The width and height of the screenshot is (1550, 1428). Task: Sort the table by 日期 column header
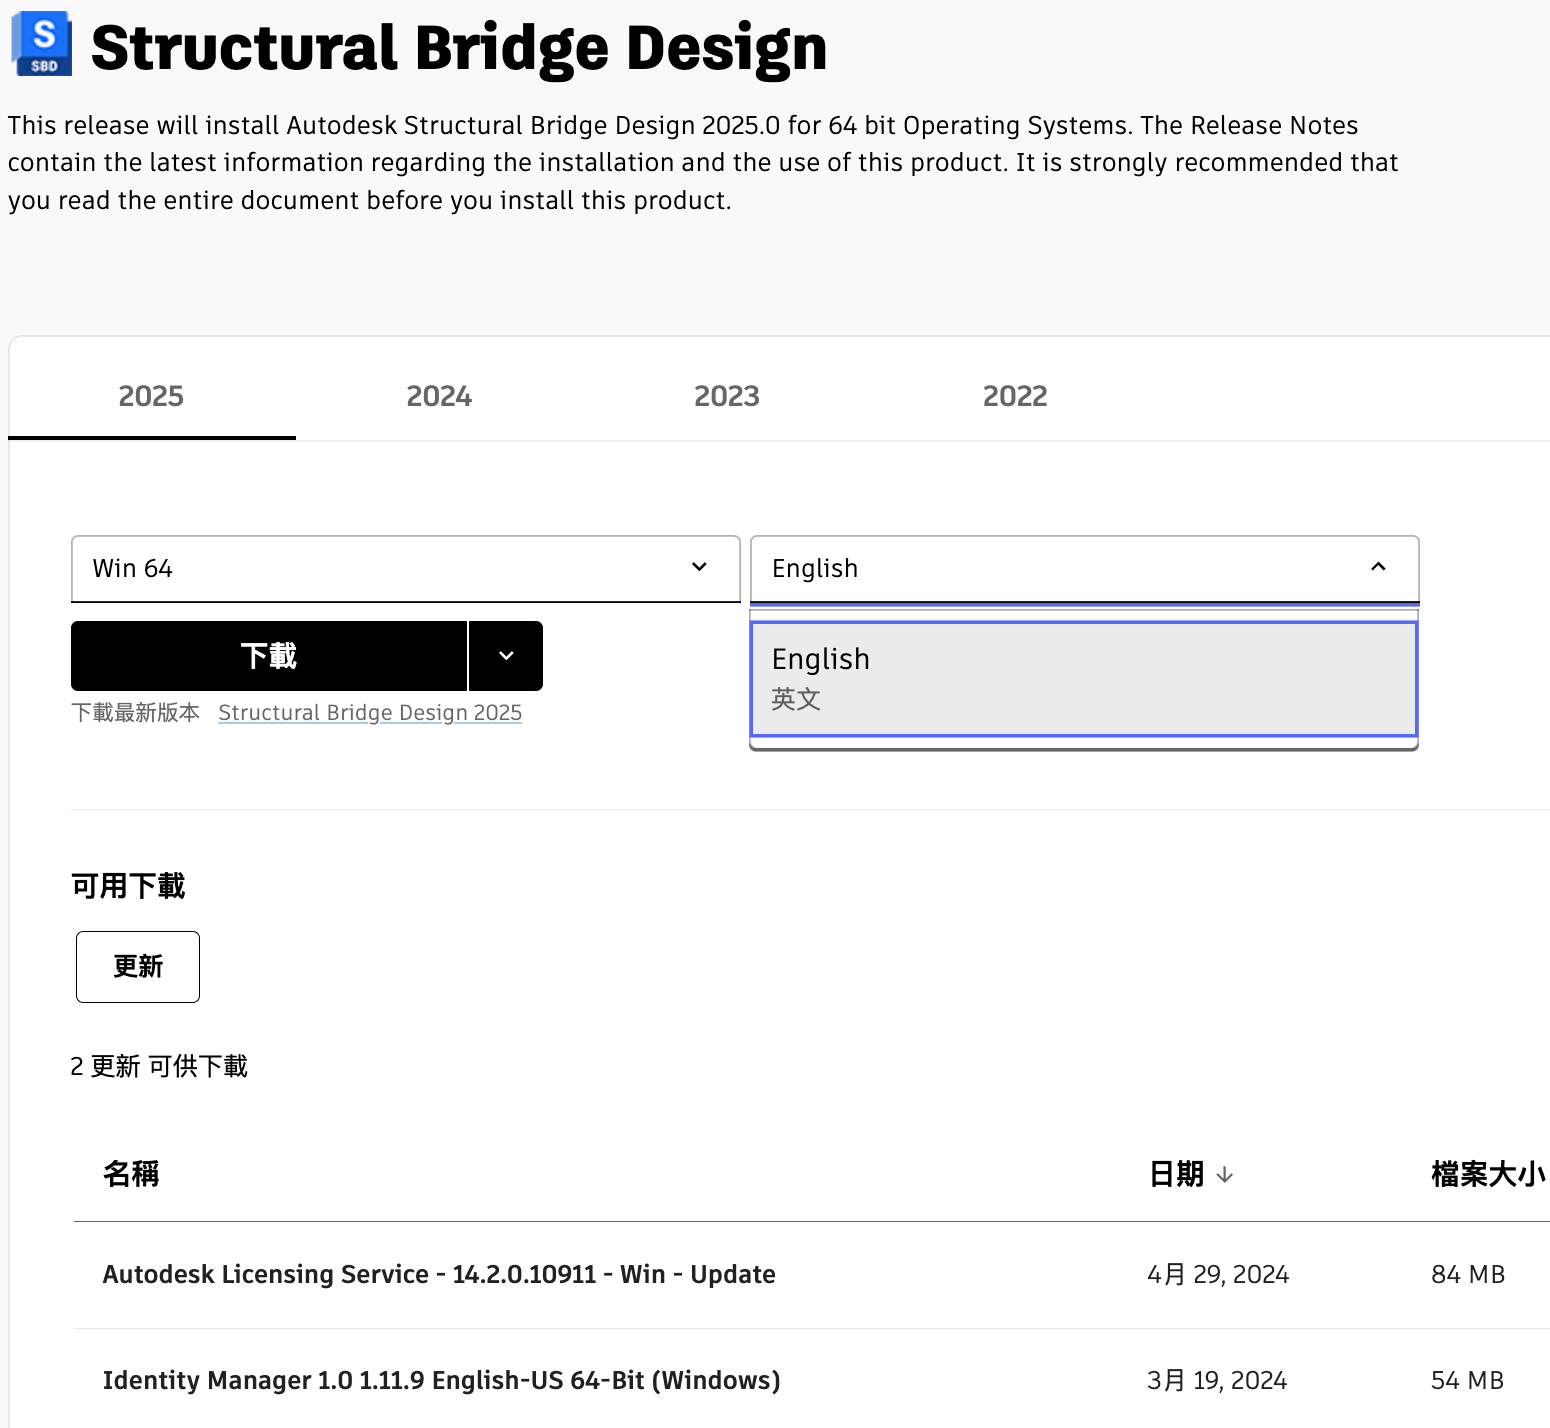pyautogui.click(x=1176, y=1174)
